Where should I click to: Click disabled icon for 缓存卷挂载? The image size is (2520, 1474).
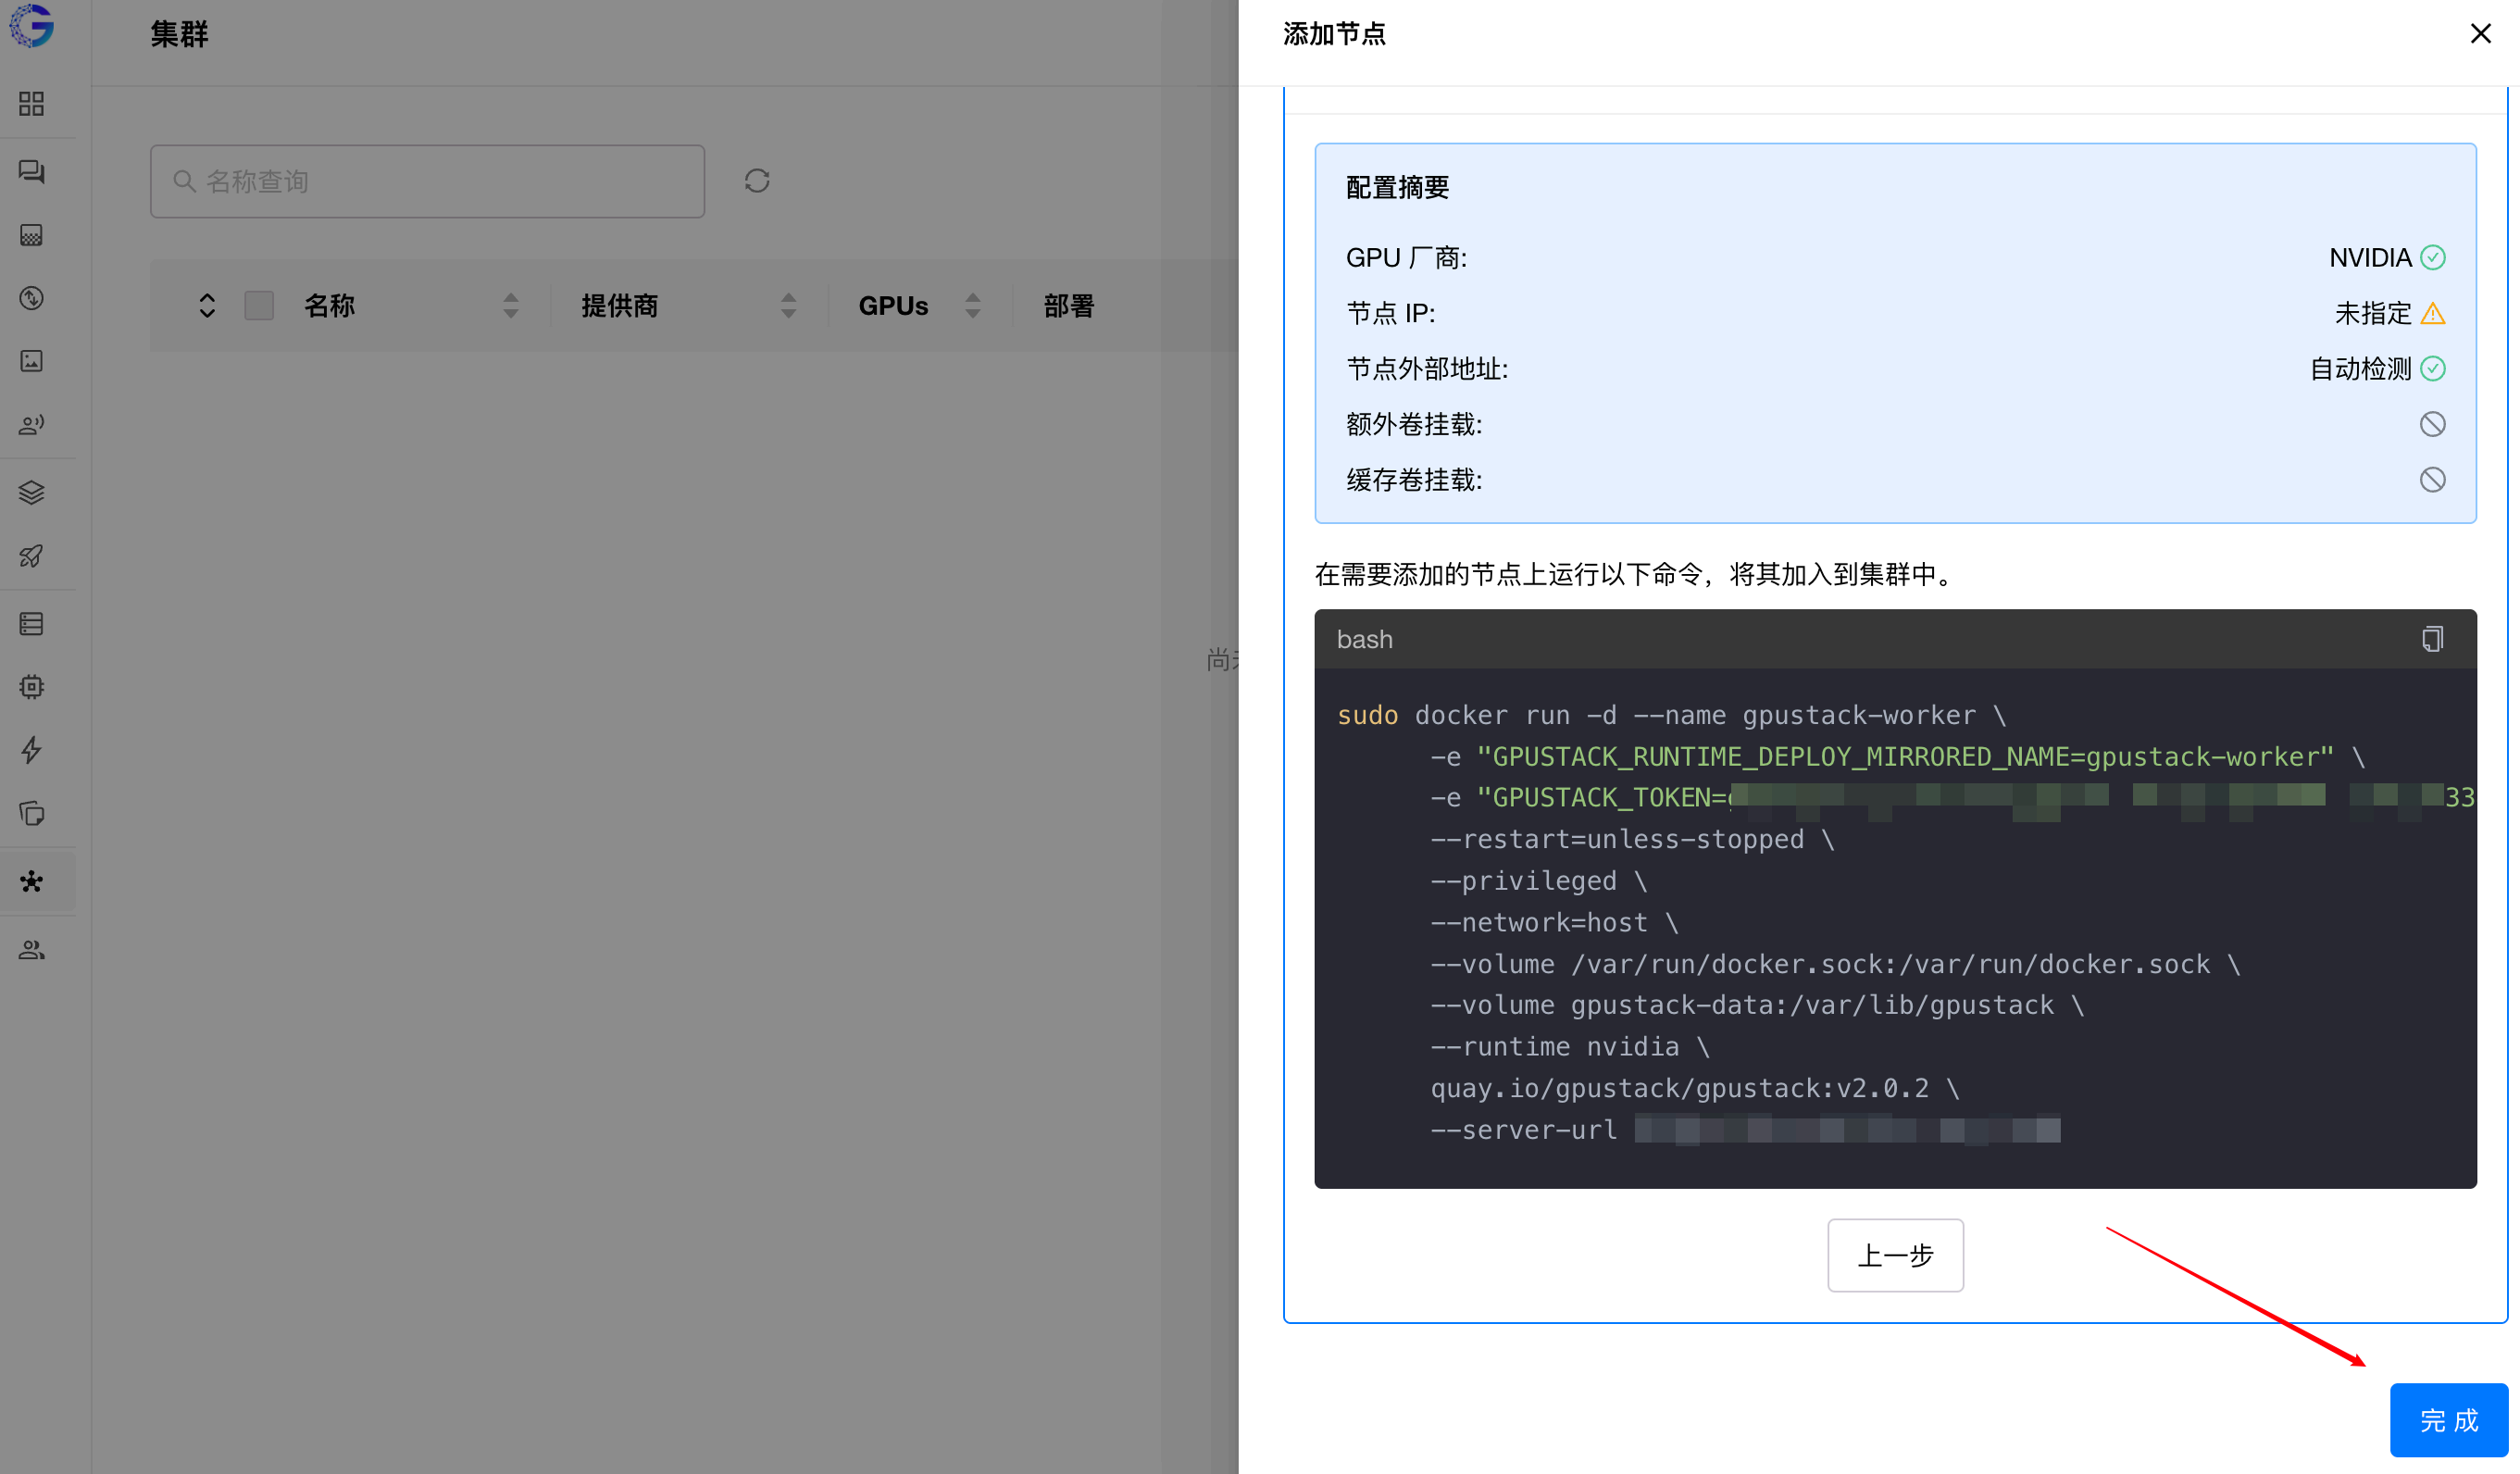2433,480
